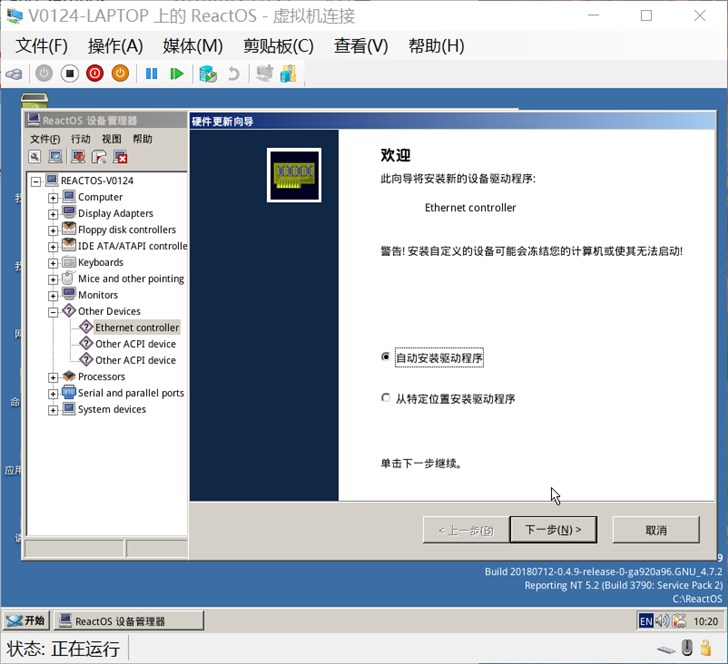Click the speaker volume tray icon
The height and width of the screenshot is (664, 728).
pos(663,621)
